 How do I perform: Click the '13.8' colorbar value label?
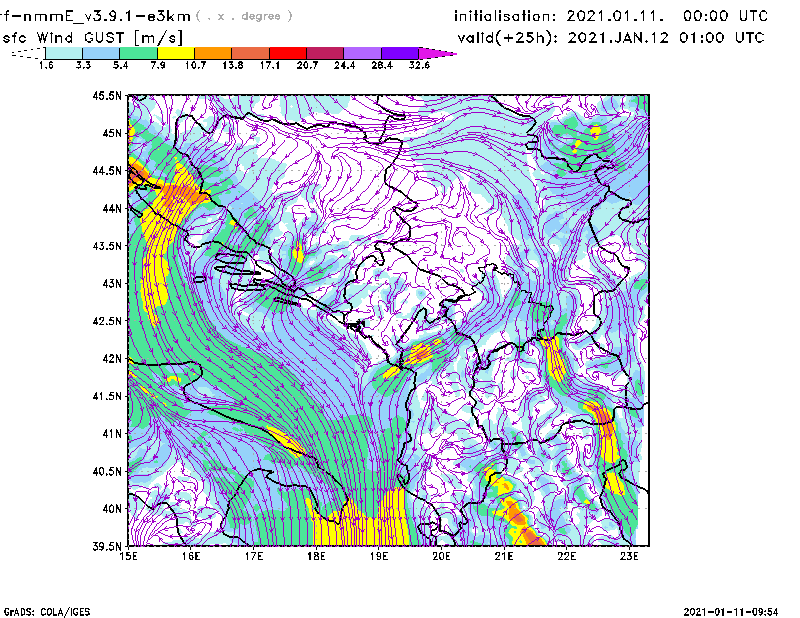(x=233, y=65)
